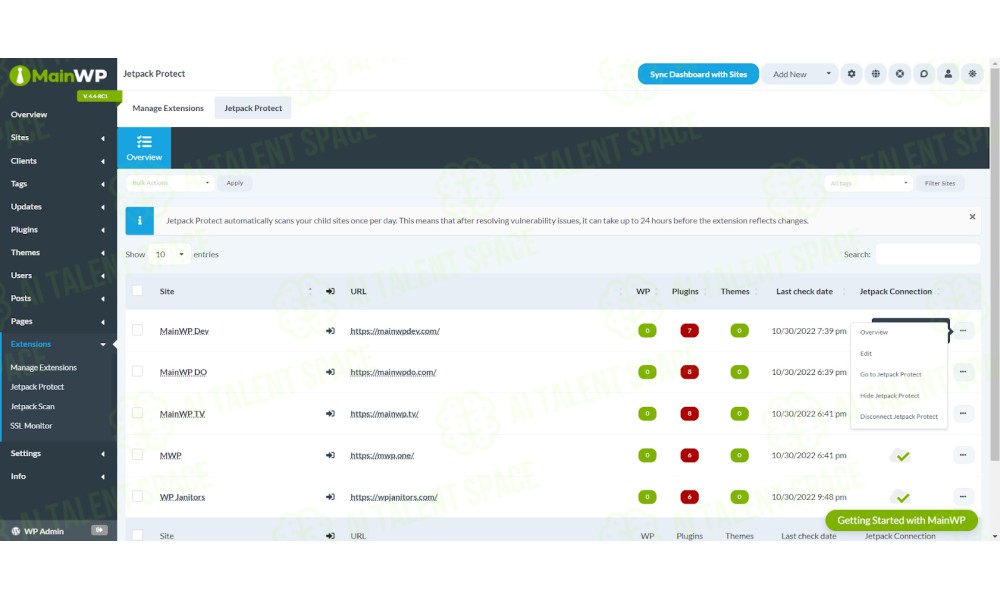
Task: Select the Jetpack Protect tab
Action: [253, 108]
